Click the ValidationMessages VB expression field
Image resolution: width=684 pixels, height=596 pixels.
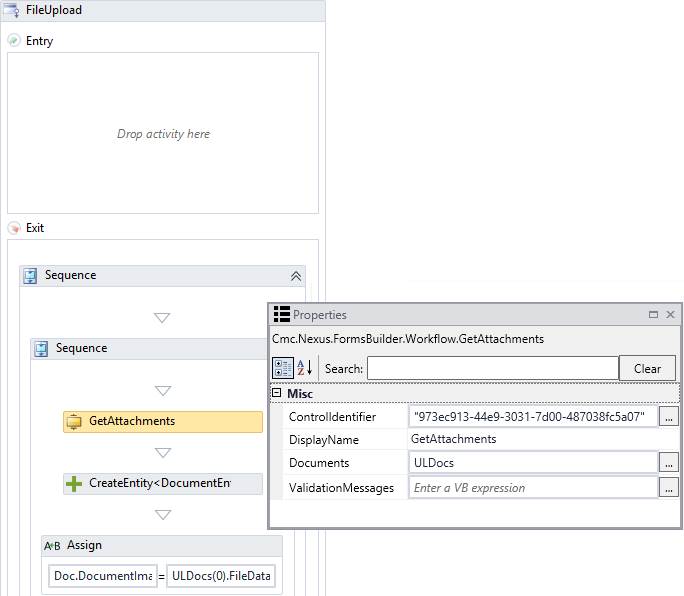[x=532, y=488]
